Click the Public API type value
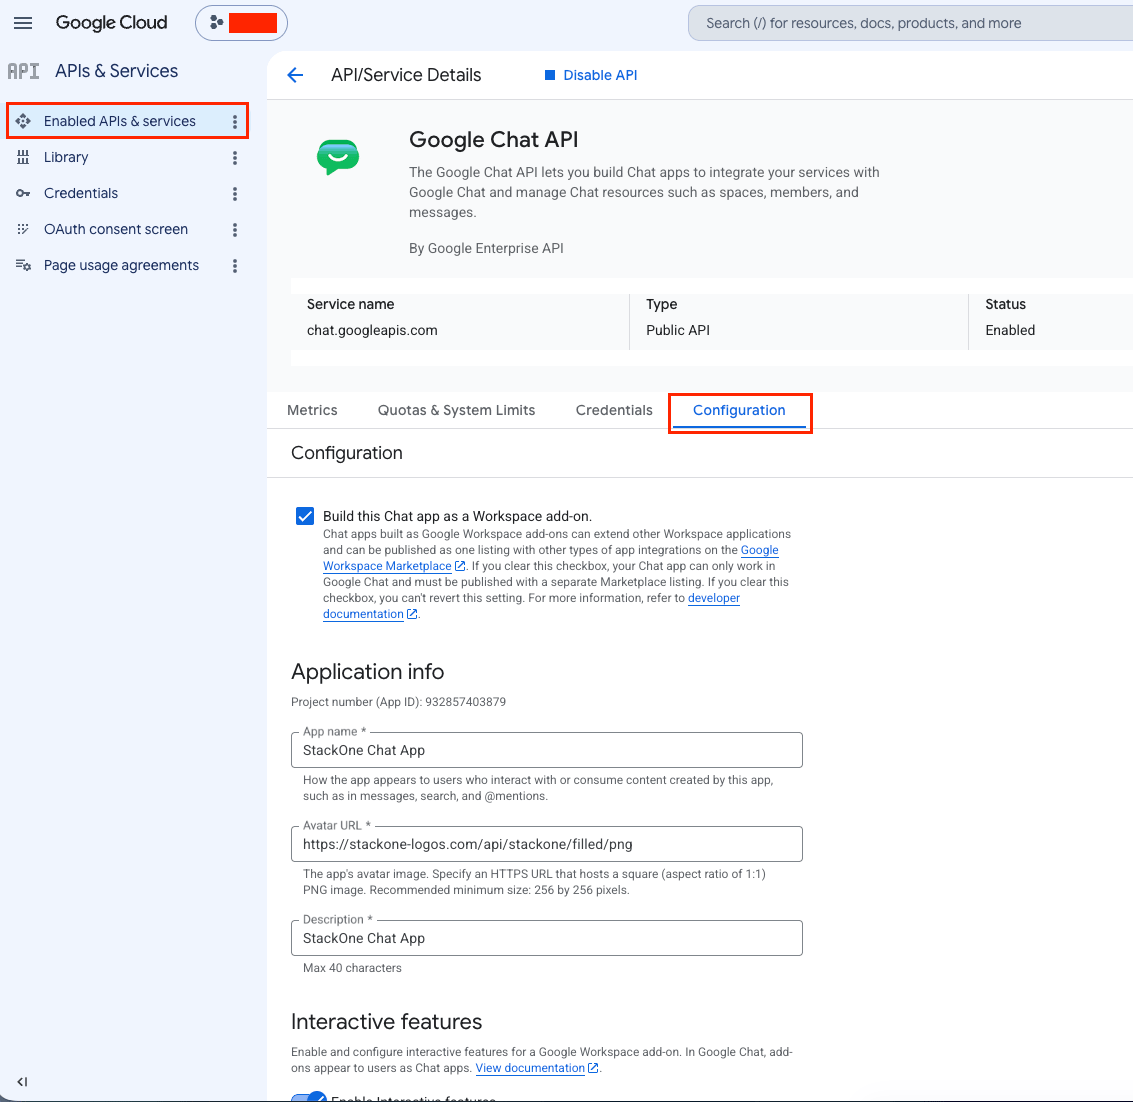Screen dimensions: 1133x1102 tap(678, 330)
